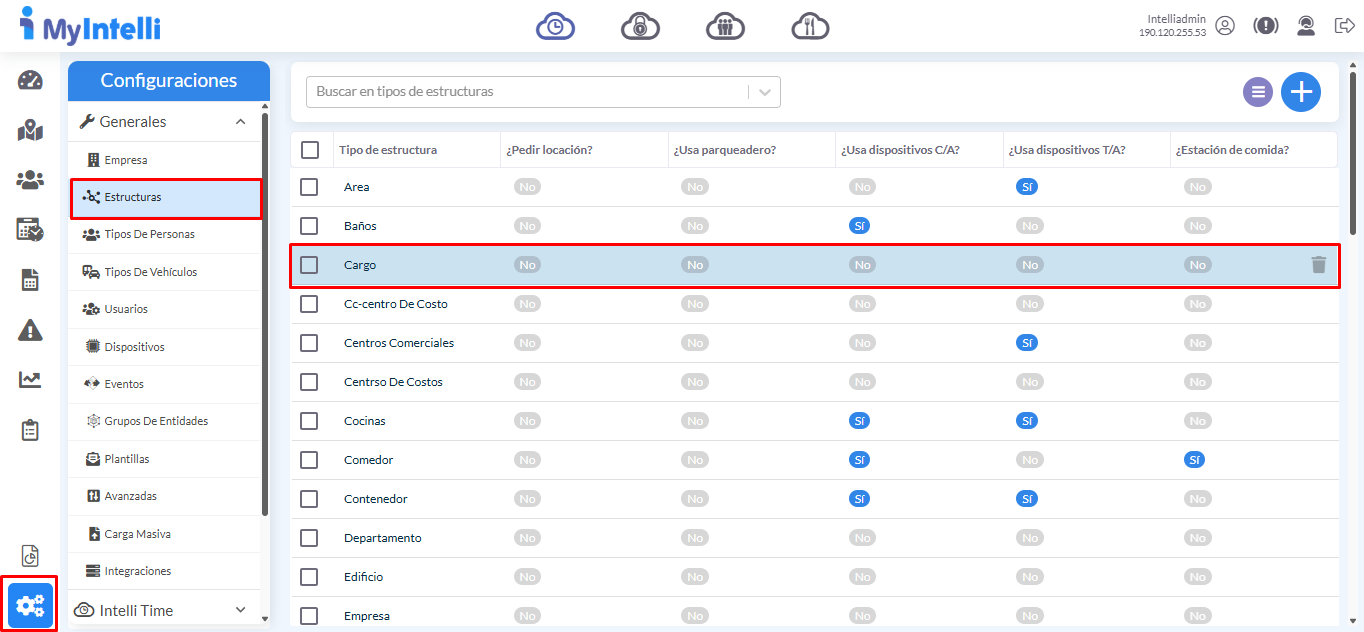Open the dashboard gauge icon in sidebar
This screenshot has width=1364, height=632.
(30, 81)
